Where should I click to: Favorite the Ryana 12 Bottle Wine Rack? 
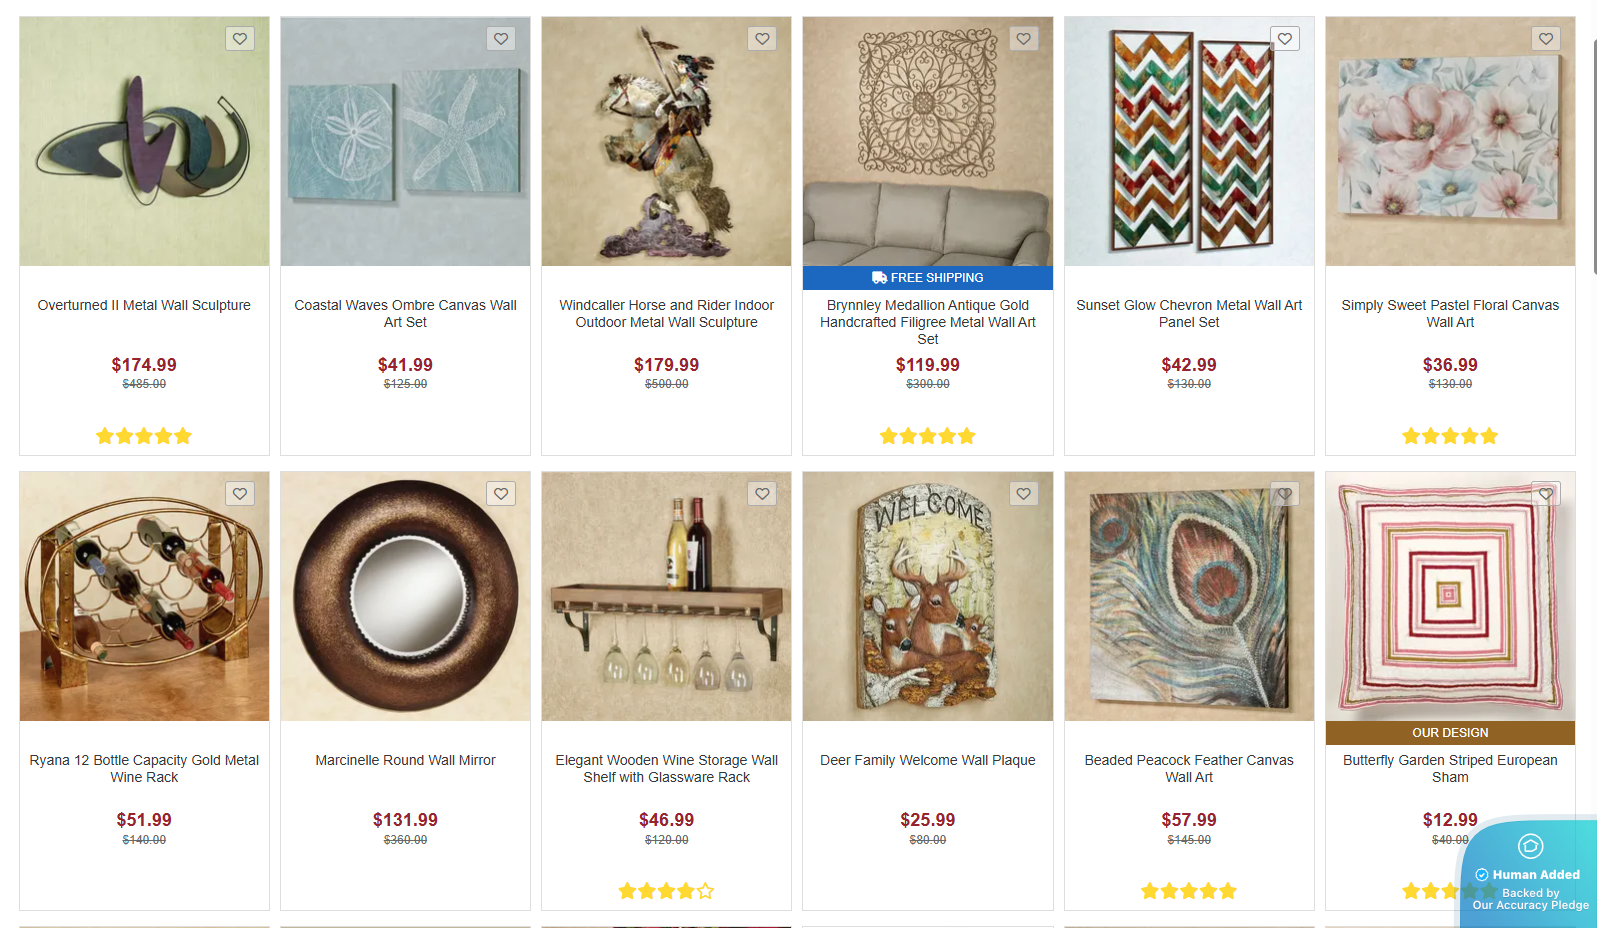240,494
